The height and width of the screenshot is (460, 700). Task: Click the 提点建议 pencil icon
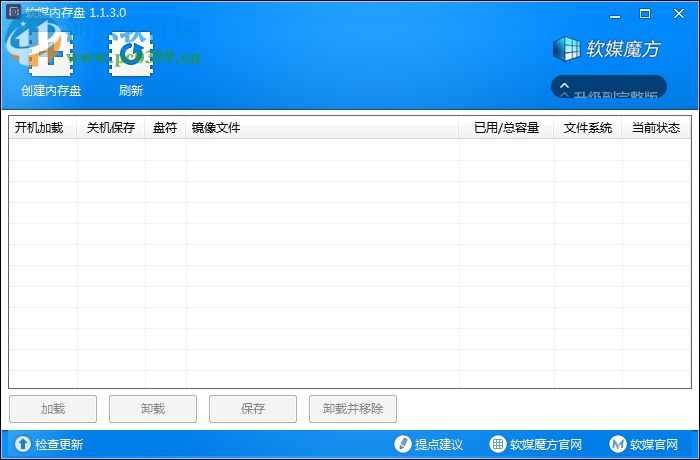point(402,444)
